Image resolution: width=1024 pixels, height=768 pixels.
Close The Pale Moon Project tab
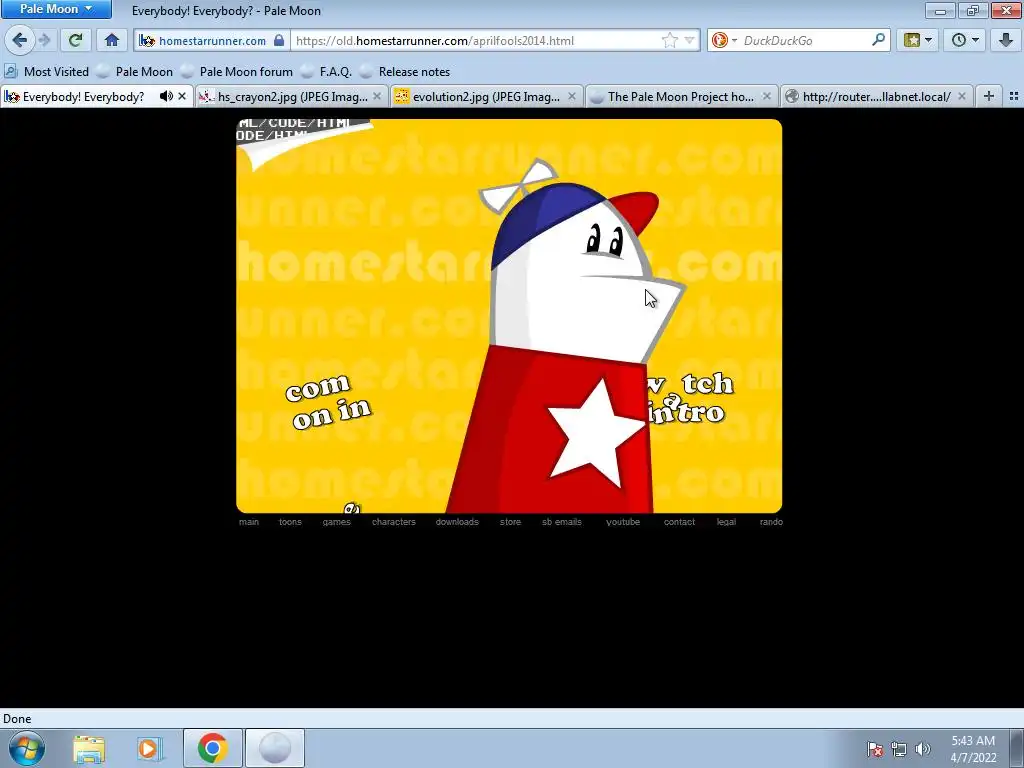767,97
